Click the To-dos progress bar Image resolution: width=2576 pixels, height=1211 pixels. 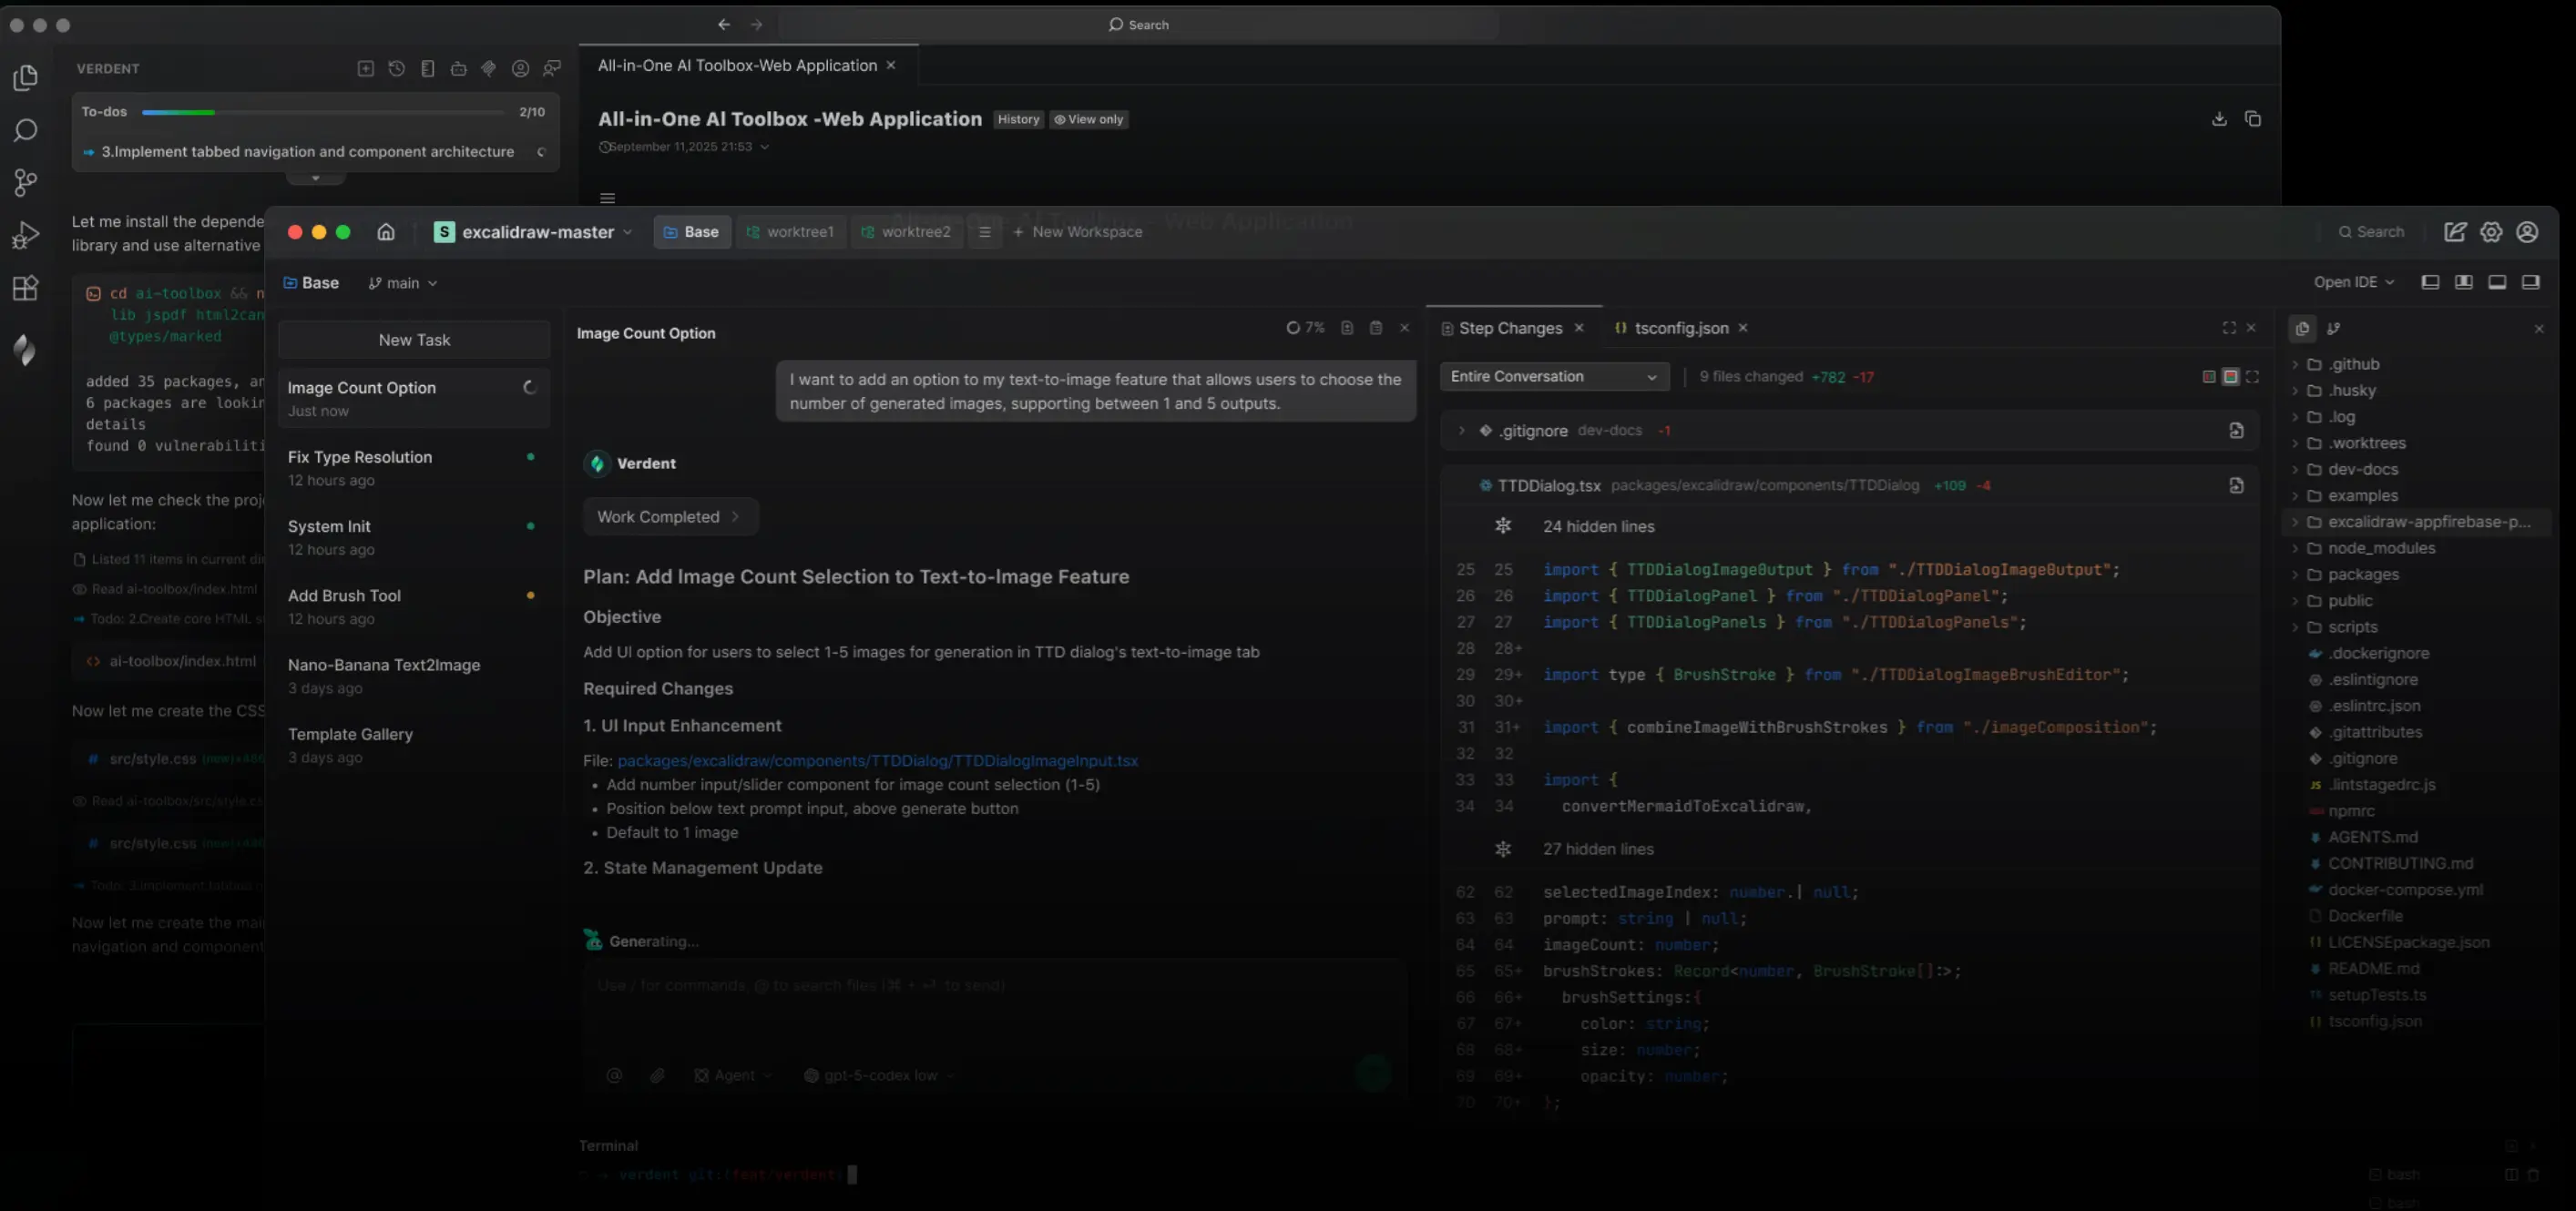click(322, 112)
